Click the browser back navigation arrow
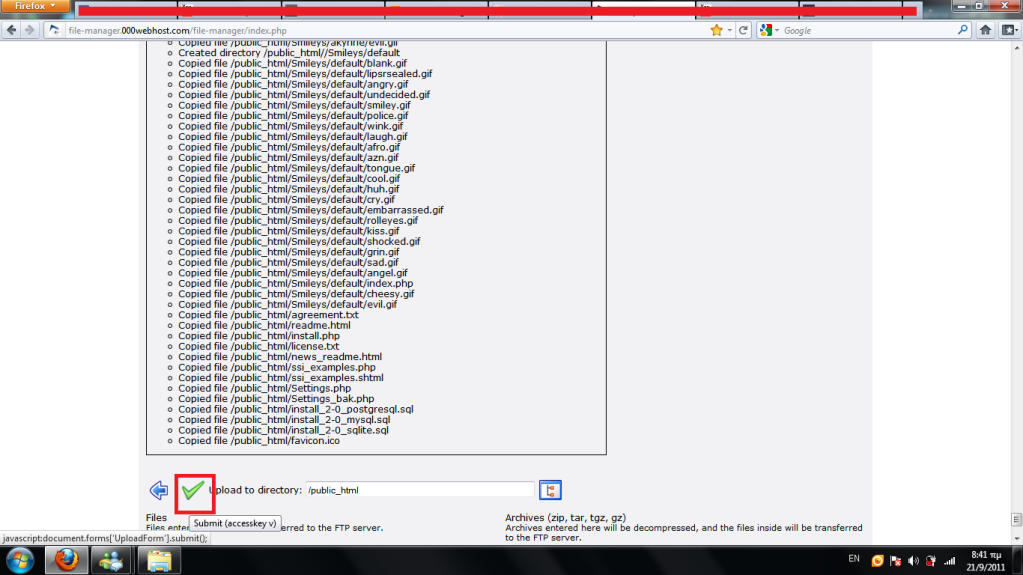1023x575 pixels. (x=11, y=30)
